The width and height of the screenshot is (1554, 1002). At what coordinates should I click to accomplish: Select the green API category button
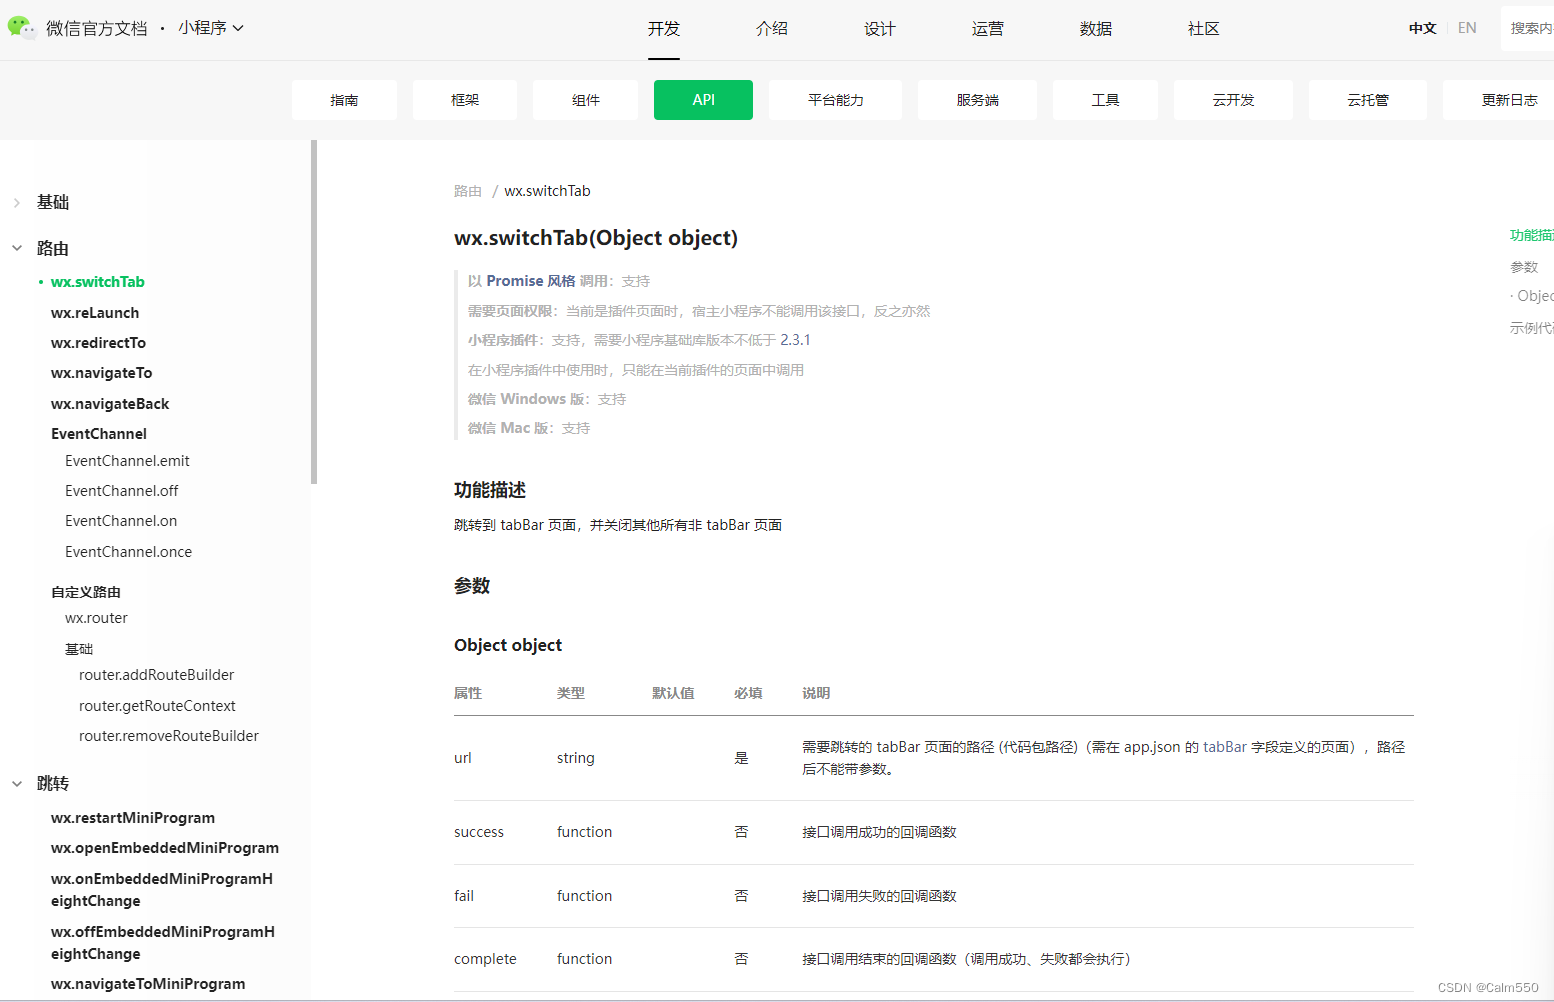(703, 100)
